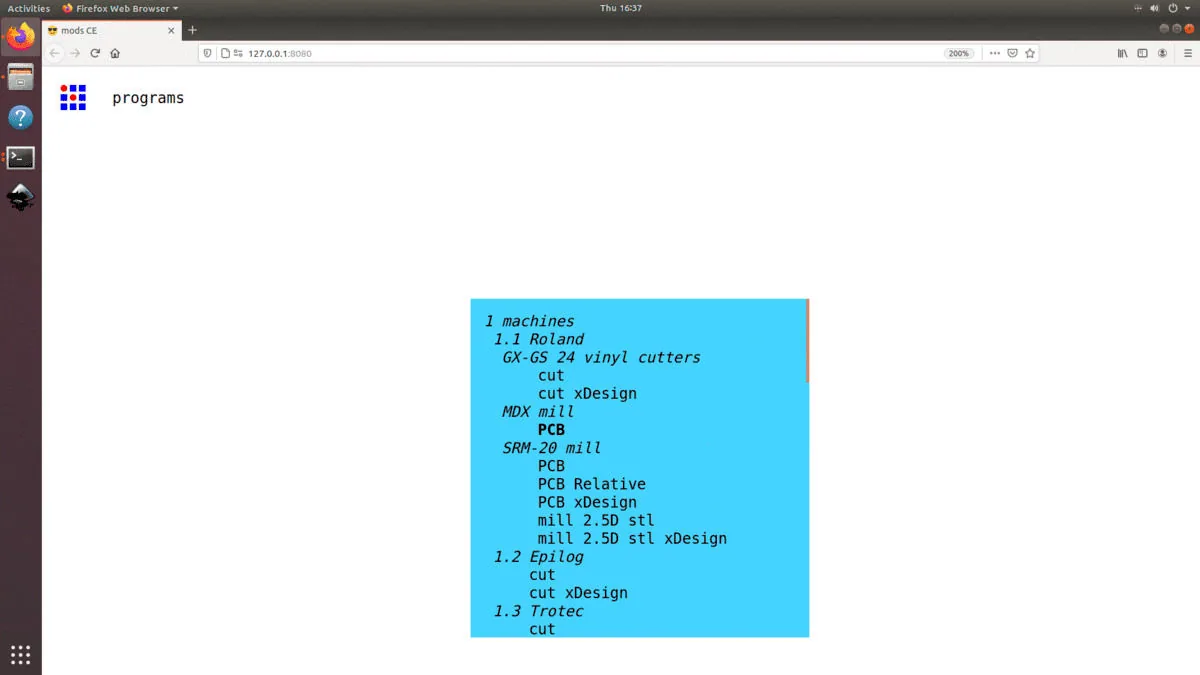The image size is (1200, 675).
Task: Open Firefox Web Browser app menu
Action: tap(120, 8)
